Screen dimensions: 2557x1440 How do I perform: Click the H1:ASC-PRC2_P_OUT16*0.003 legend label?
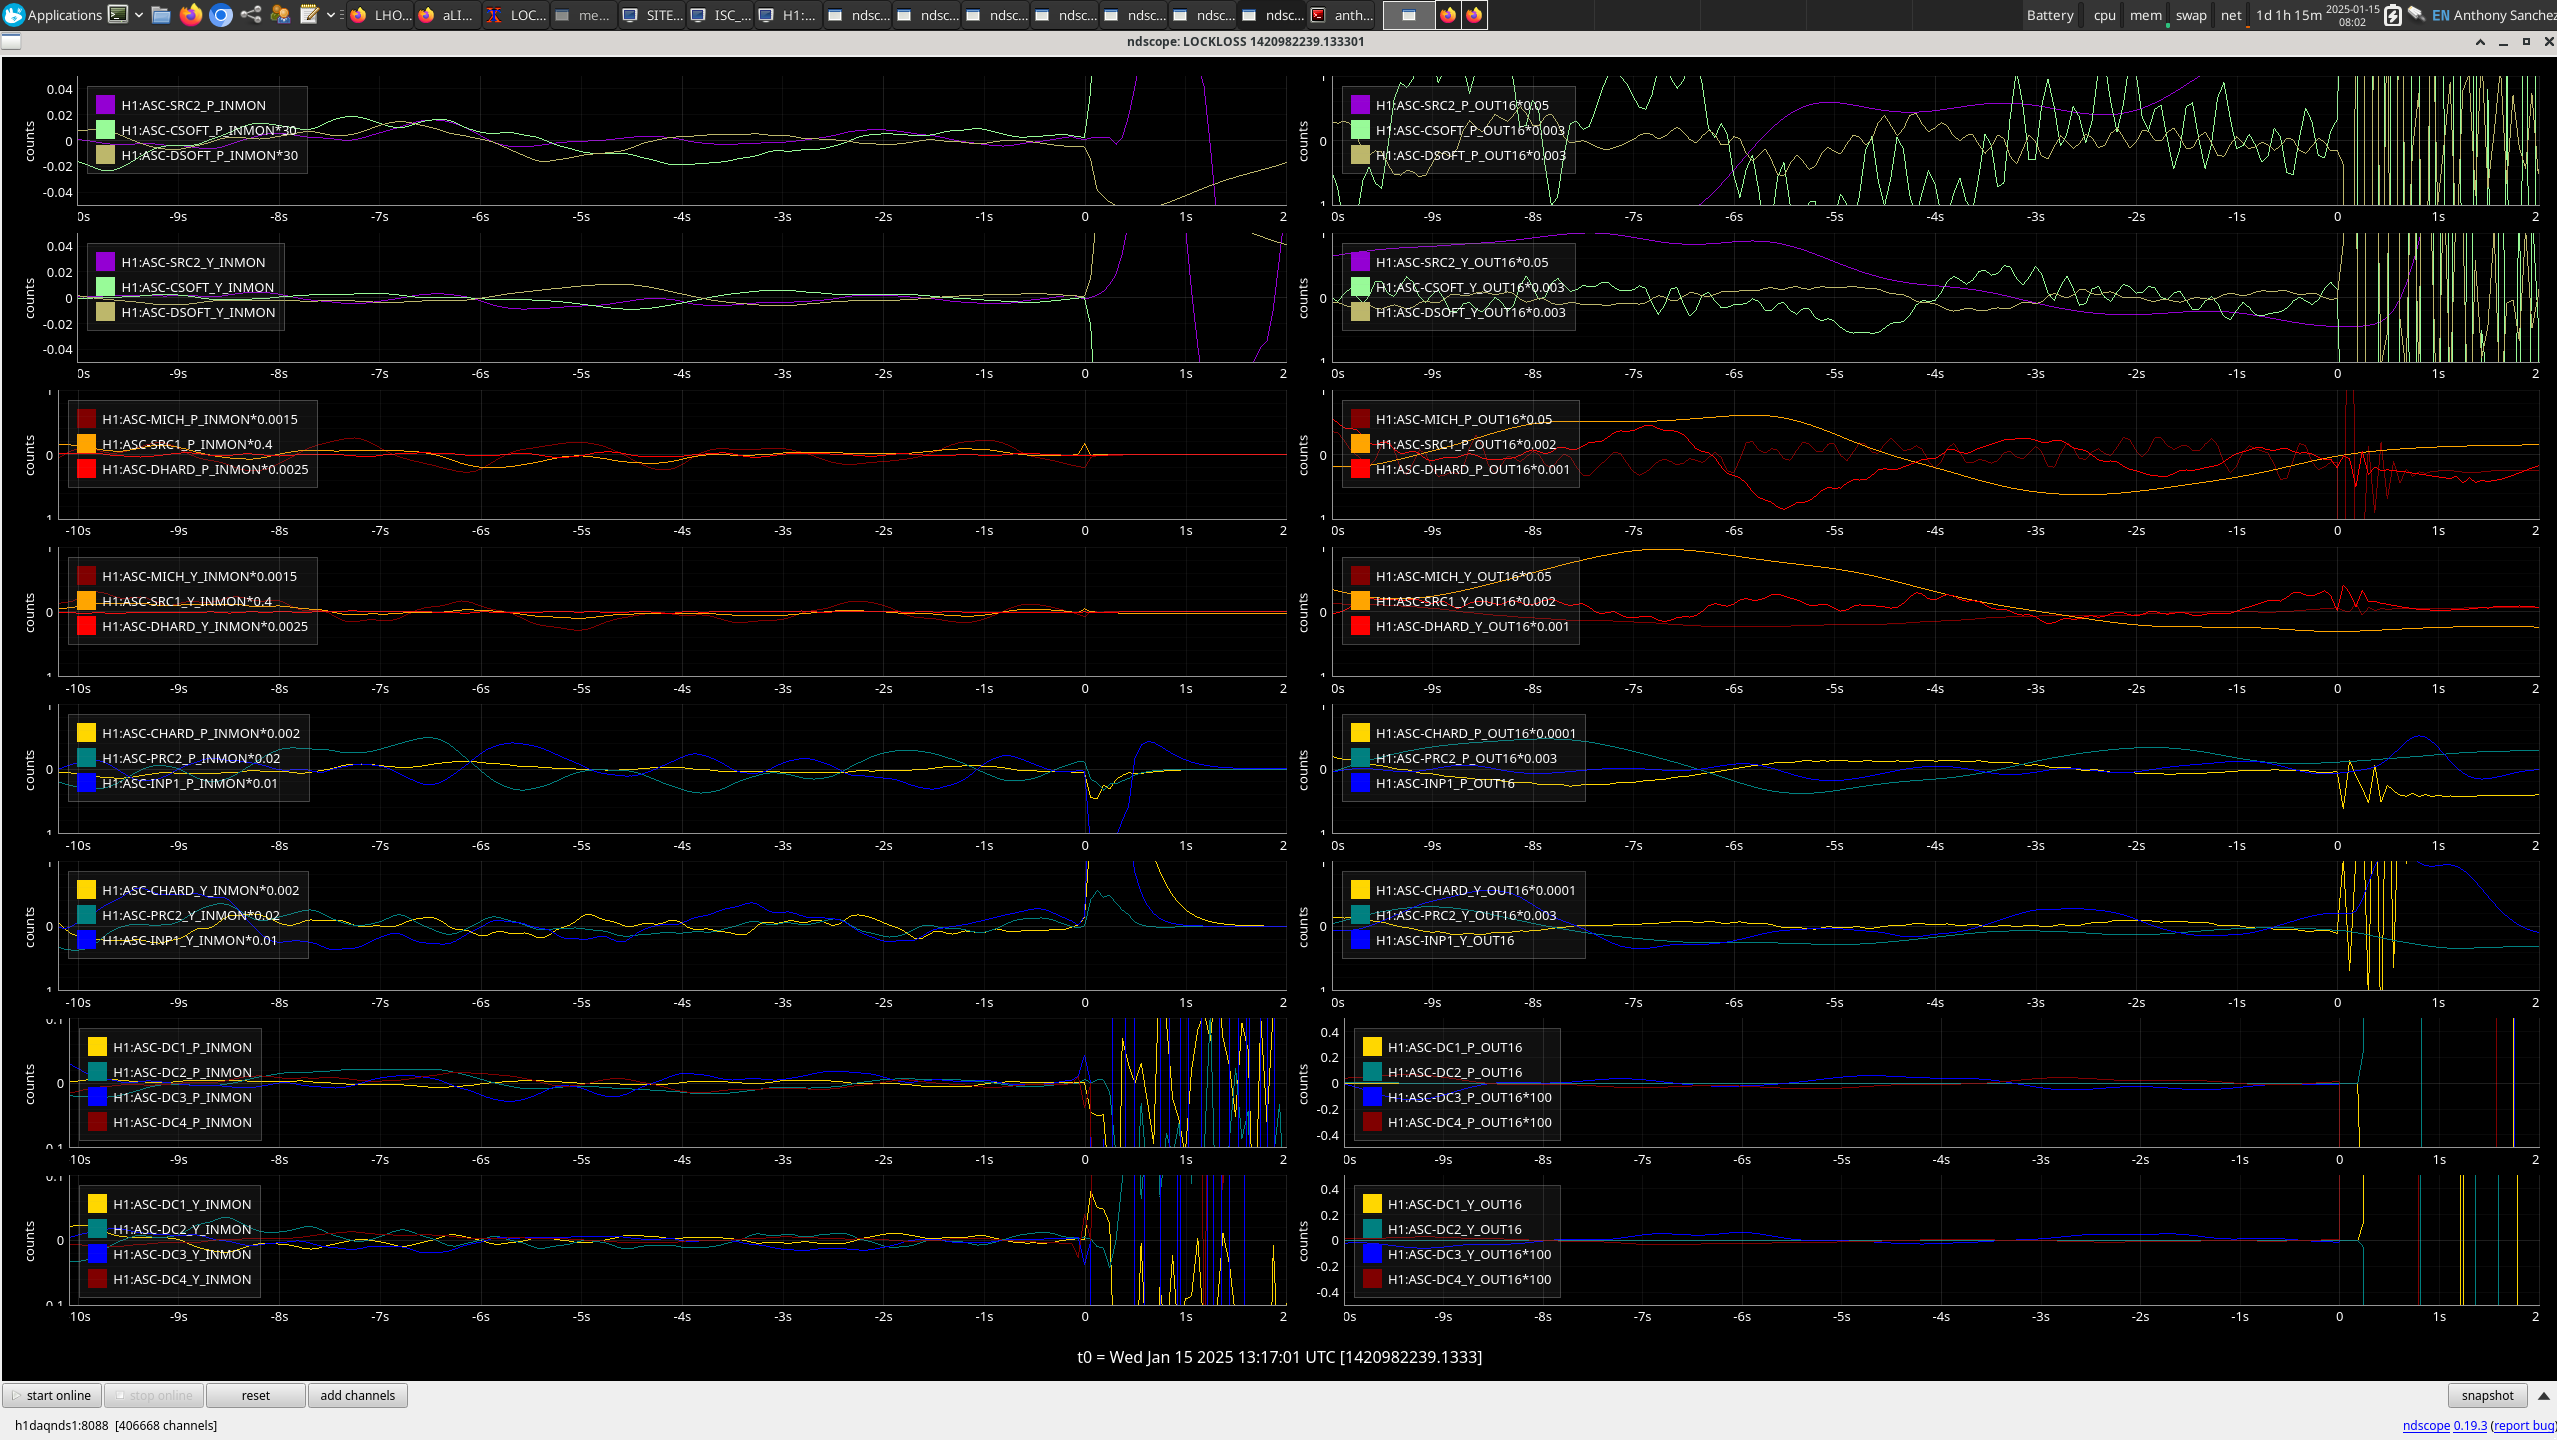click(x=1466, y=758)
